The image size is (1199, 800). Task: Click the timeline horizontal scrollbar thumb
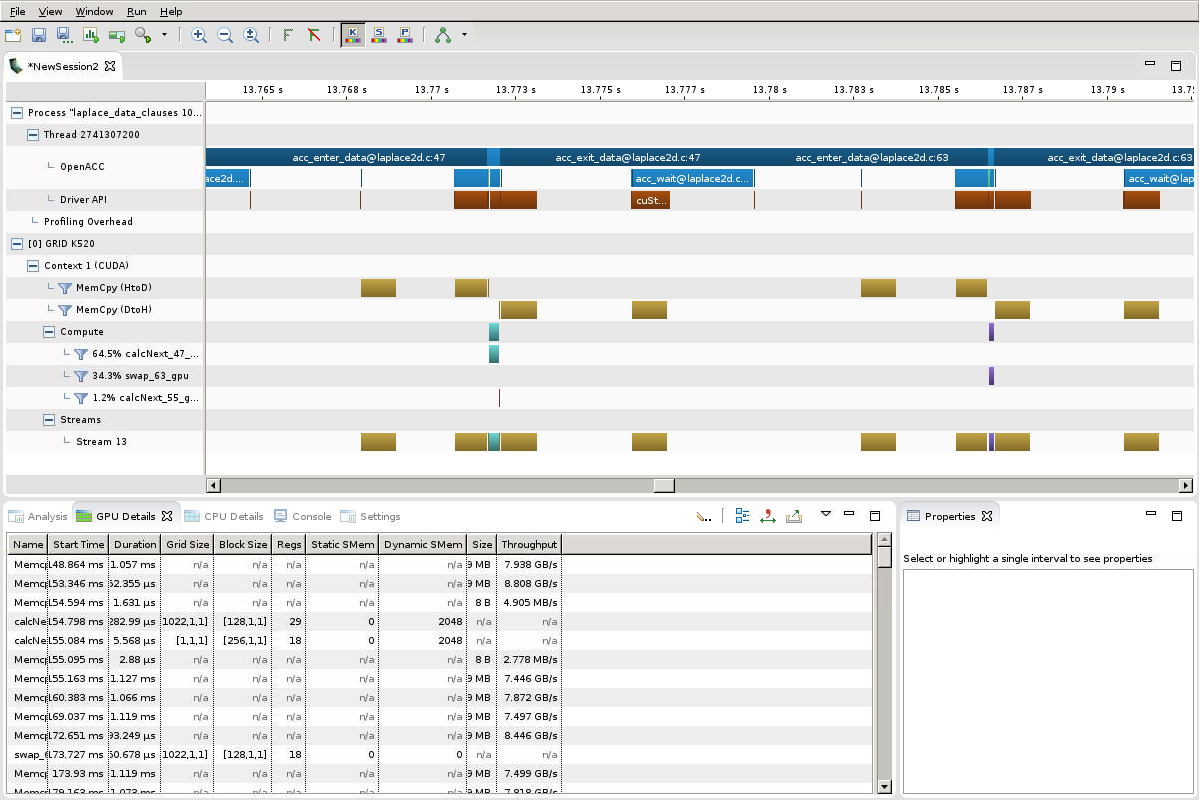[664, 485]
